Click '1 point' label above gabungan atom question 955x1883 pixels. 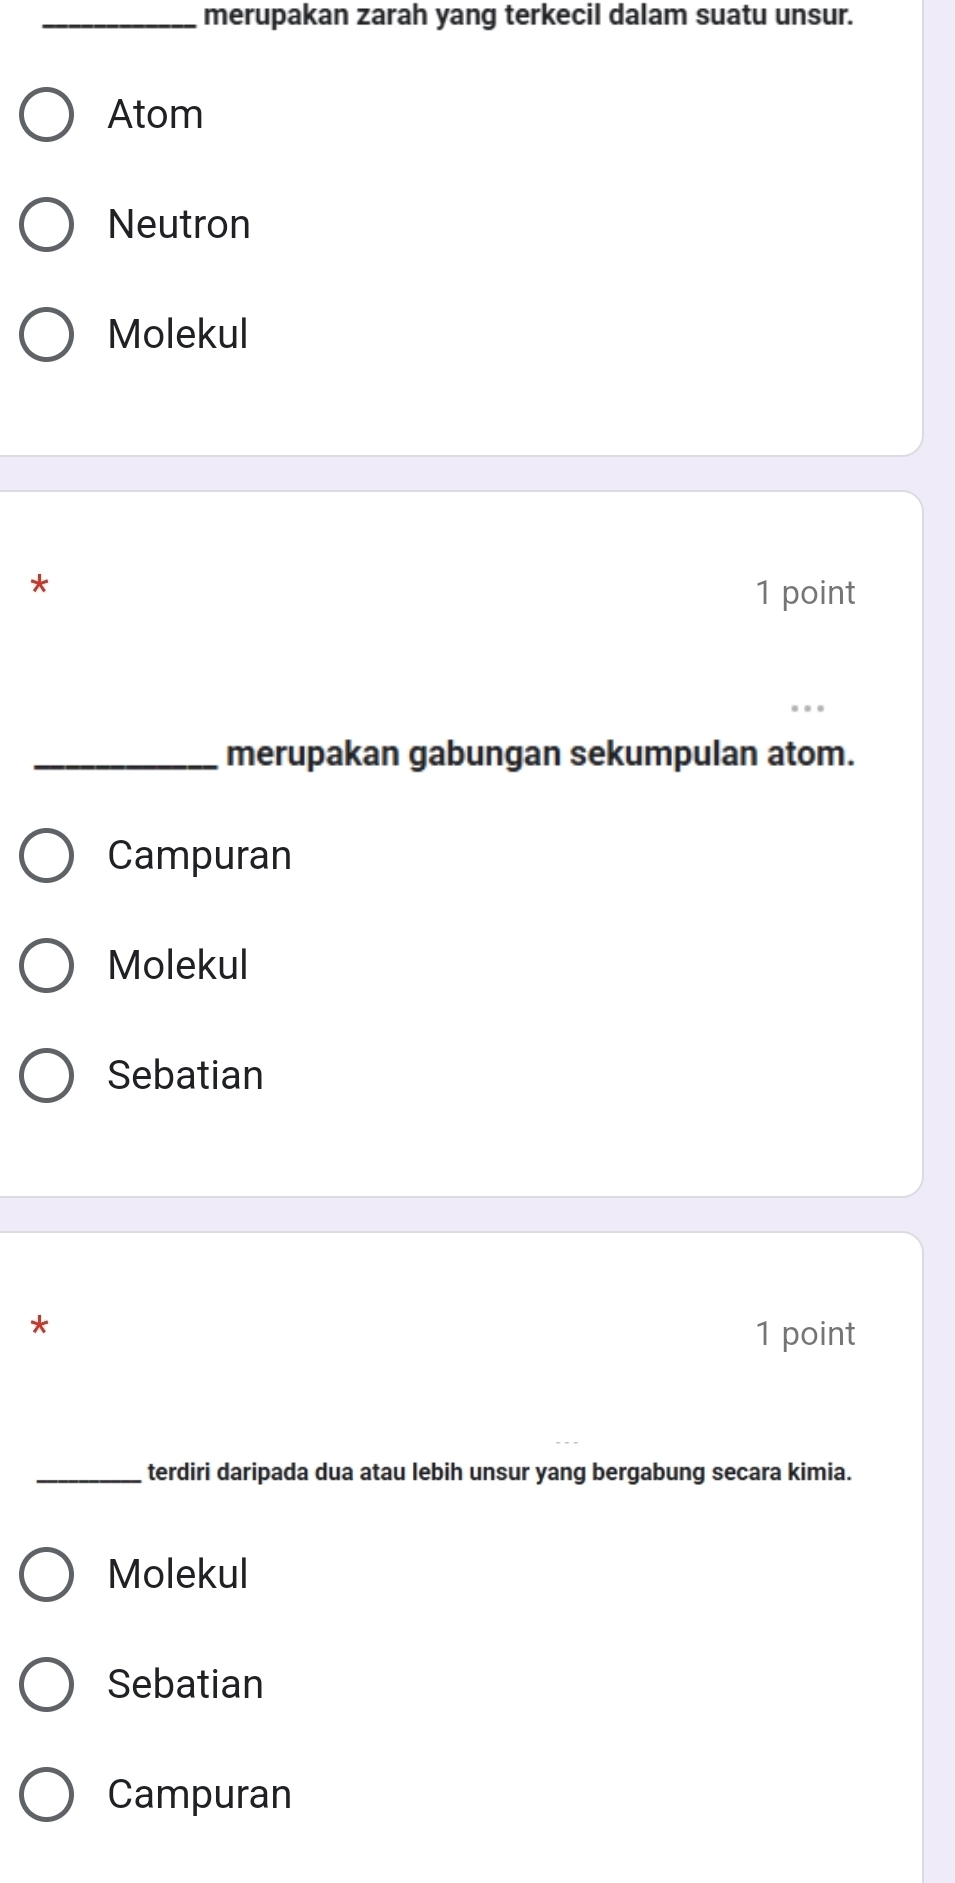(805, 593)
